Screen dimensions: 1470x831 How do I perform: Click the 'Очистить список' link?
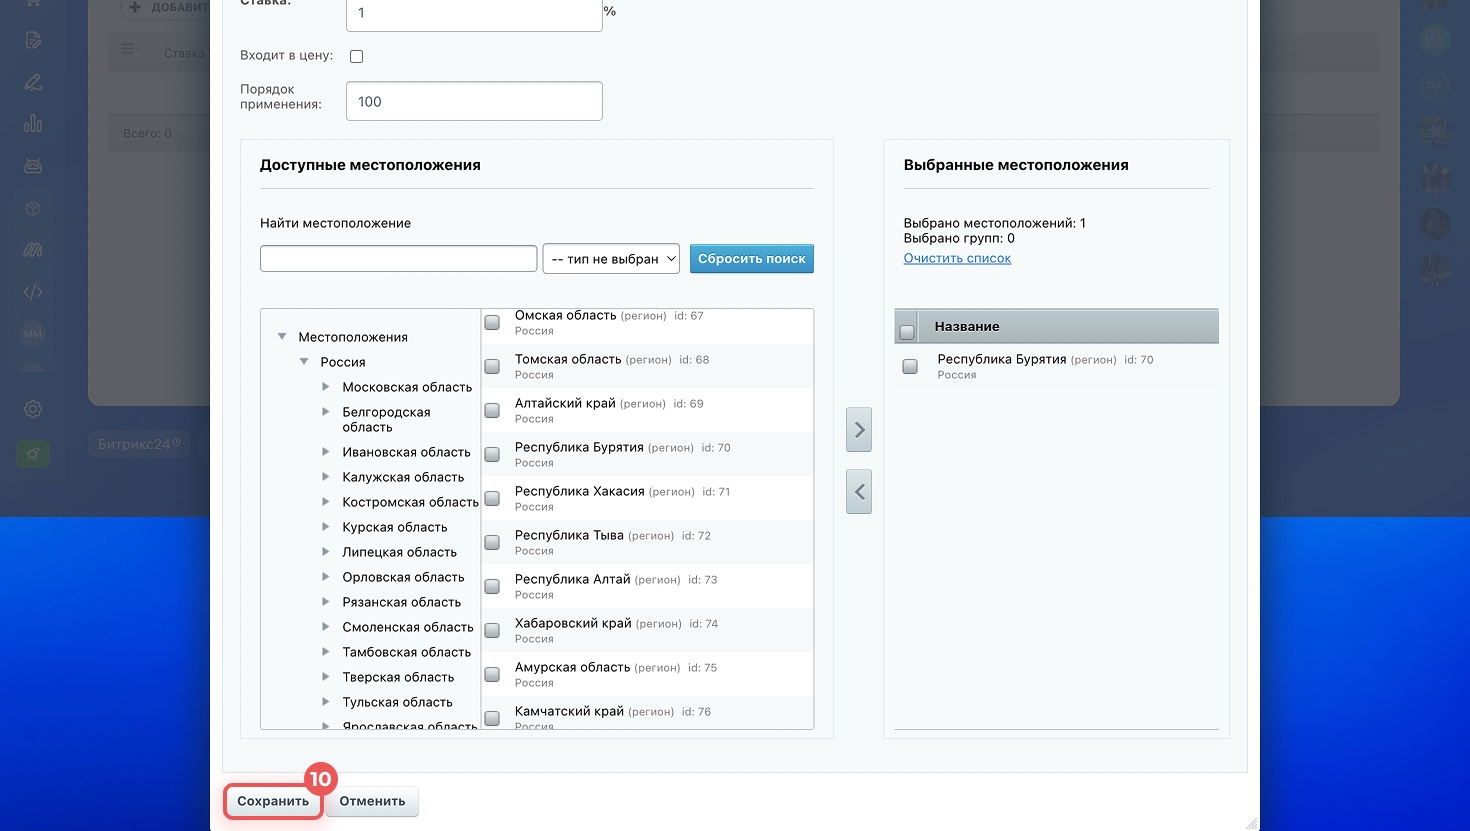957,258
